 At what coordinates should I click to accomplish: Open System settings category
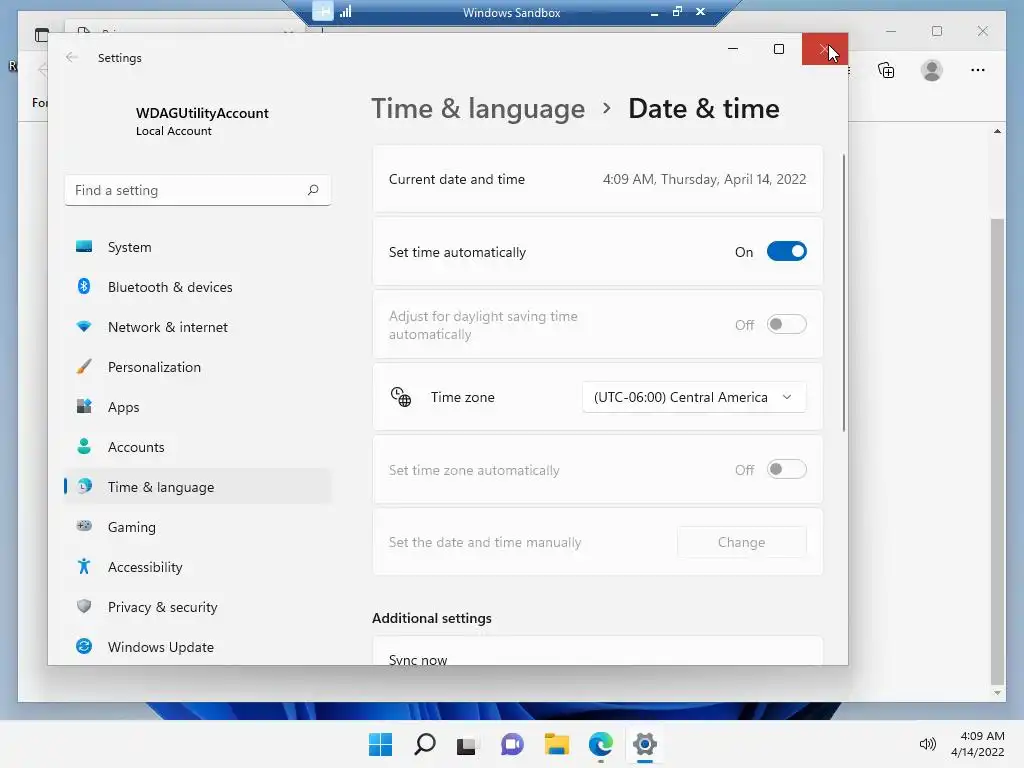(198, 247)
